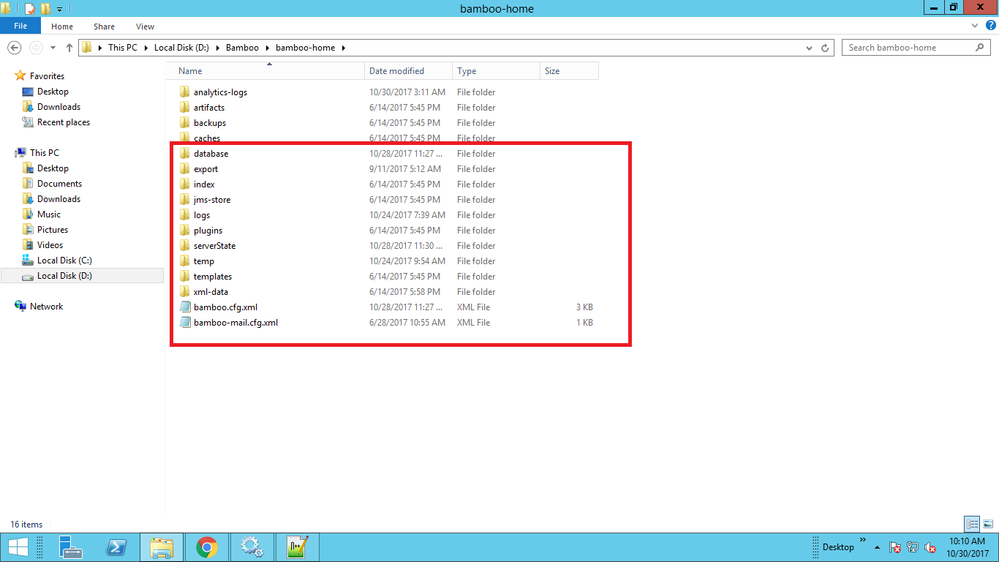Open the File ribbon tab

tap(20, 26)
